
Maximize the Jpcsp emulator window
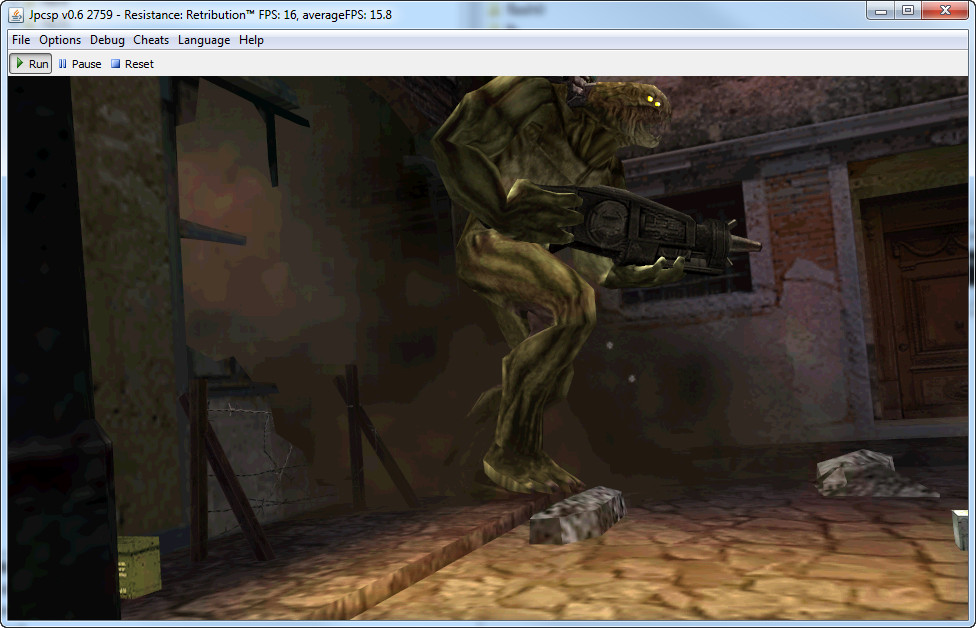click(908, 10)
